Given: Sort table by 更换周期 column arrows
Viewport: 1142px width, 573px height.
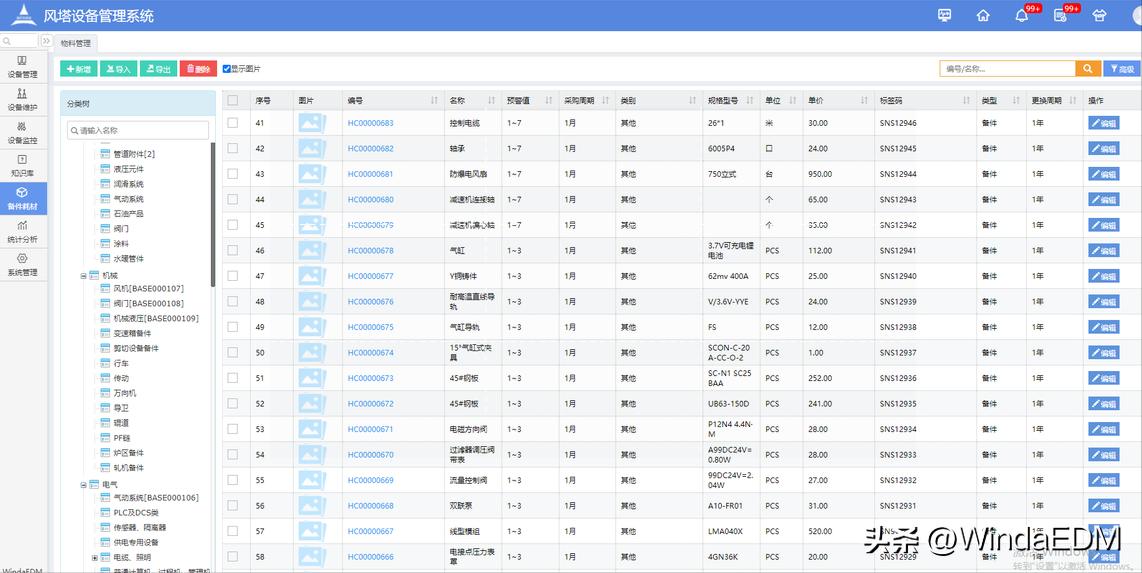Looking at the screenshot, I should click(1073, 100).
